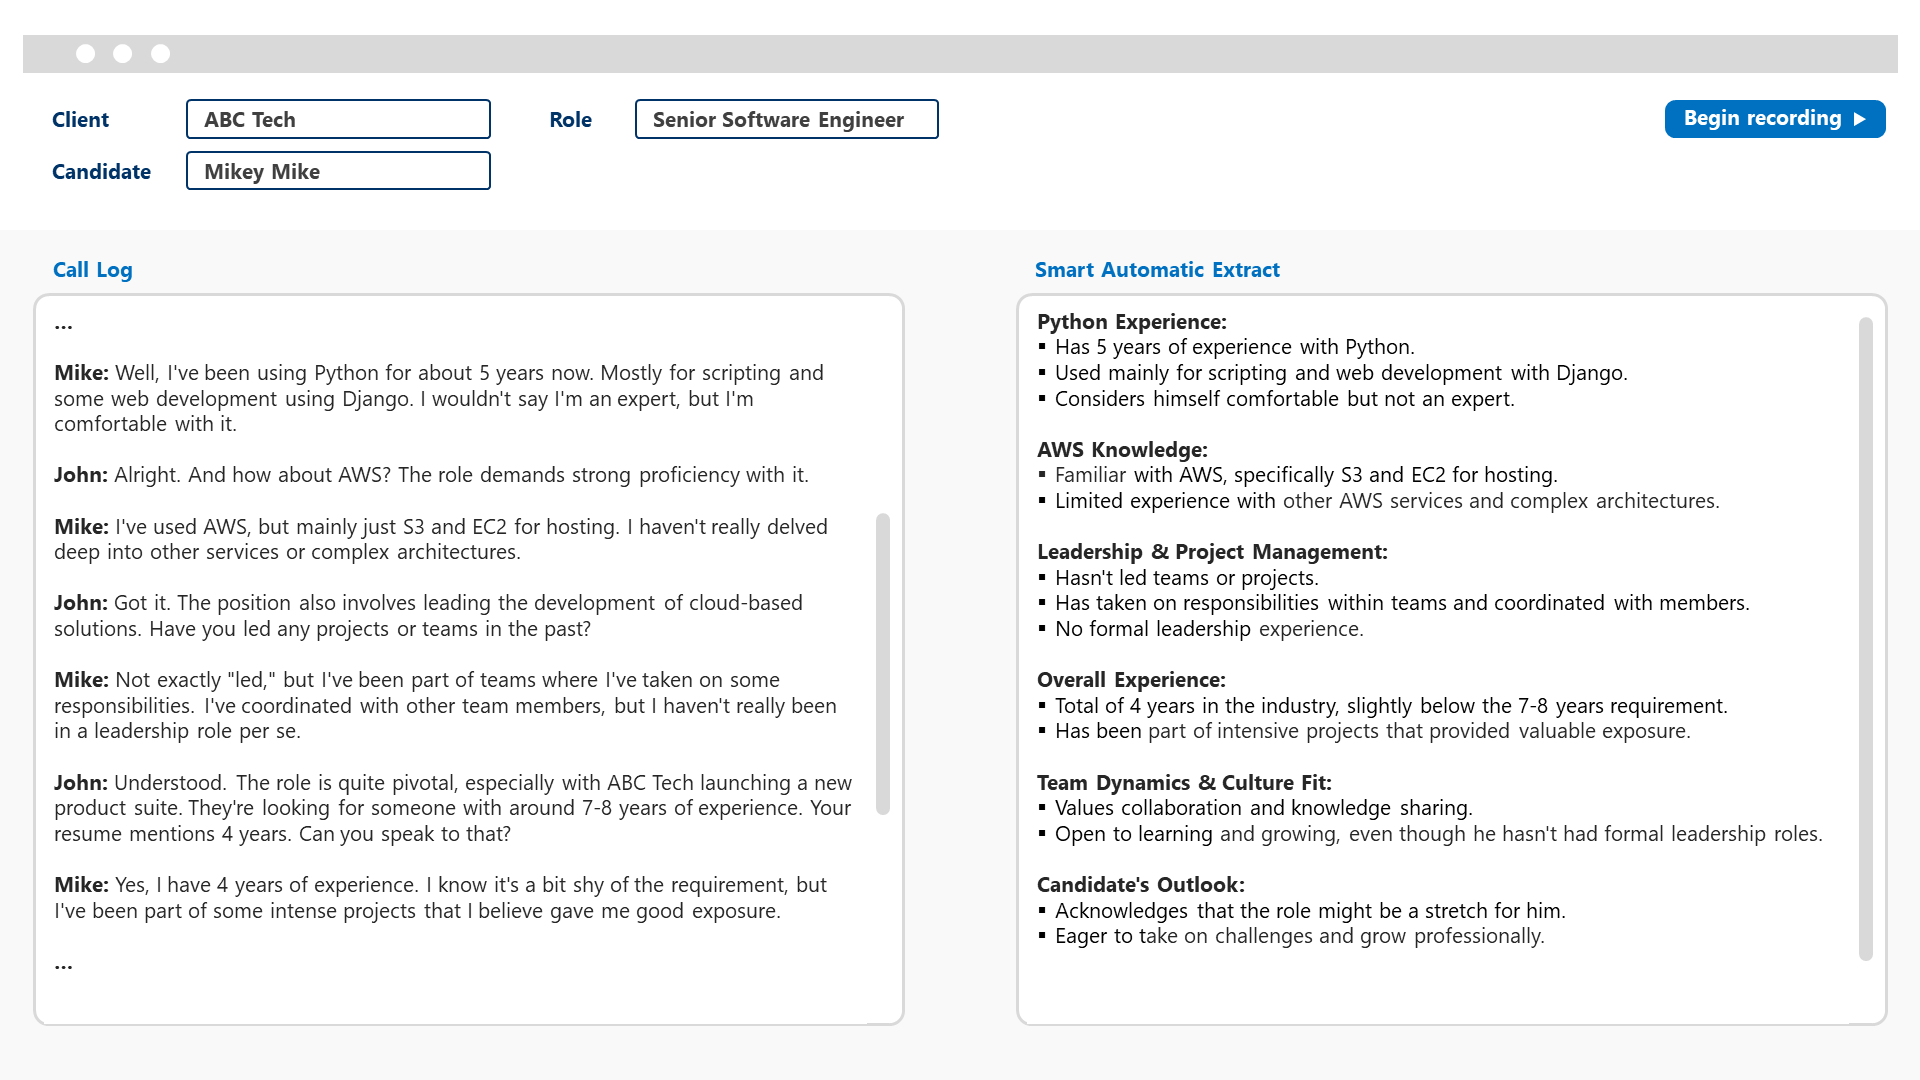Click the AWS Knowledge section title

coord(1122,450)
